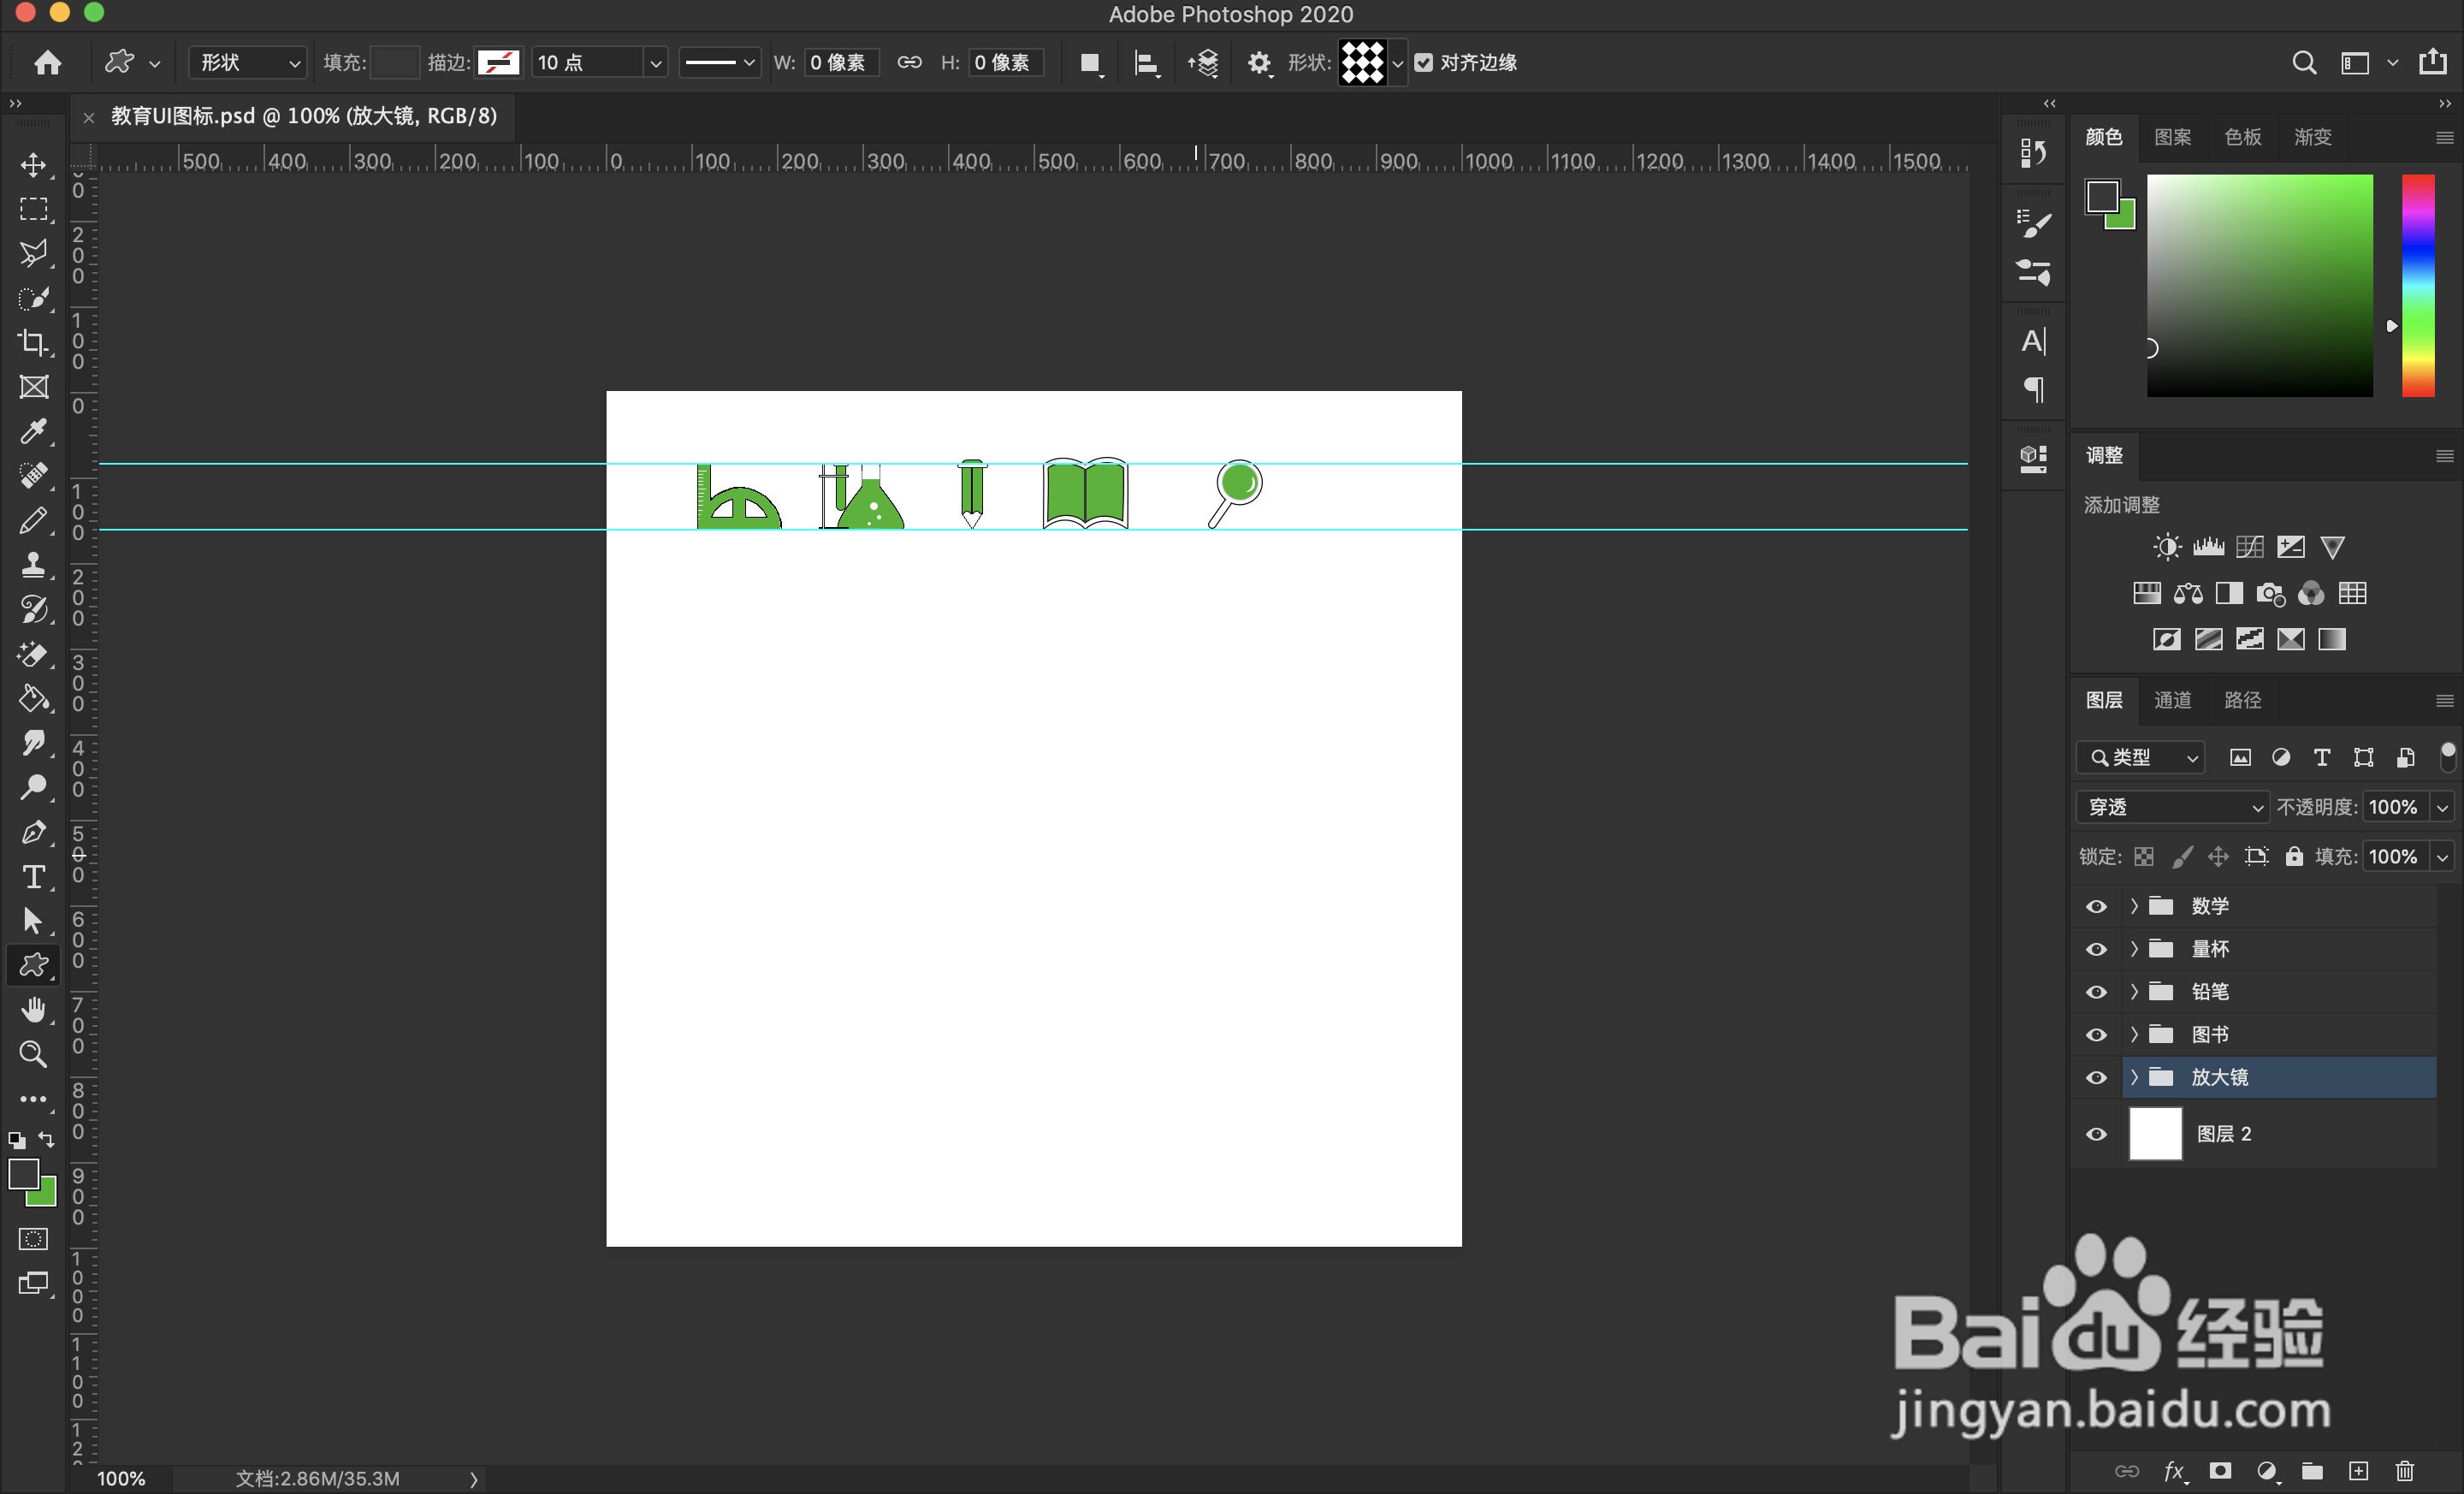Click the stroke width 10 点 field
This screenshot has width=2464, height=1494.
[x=586, y=63]
